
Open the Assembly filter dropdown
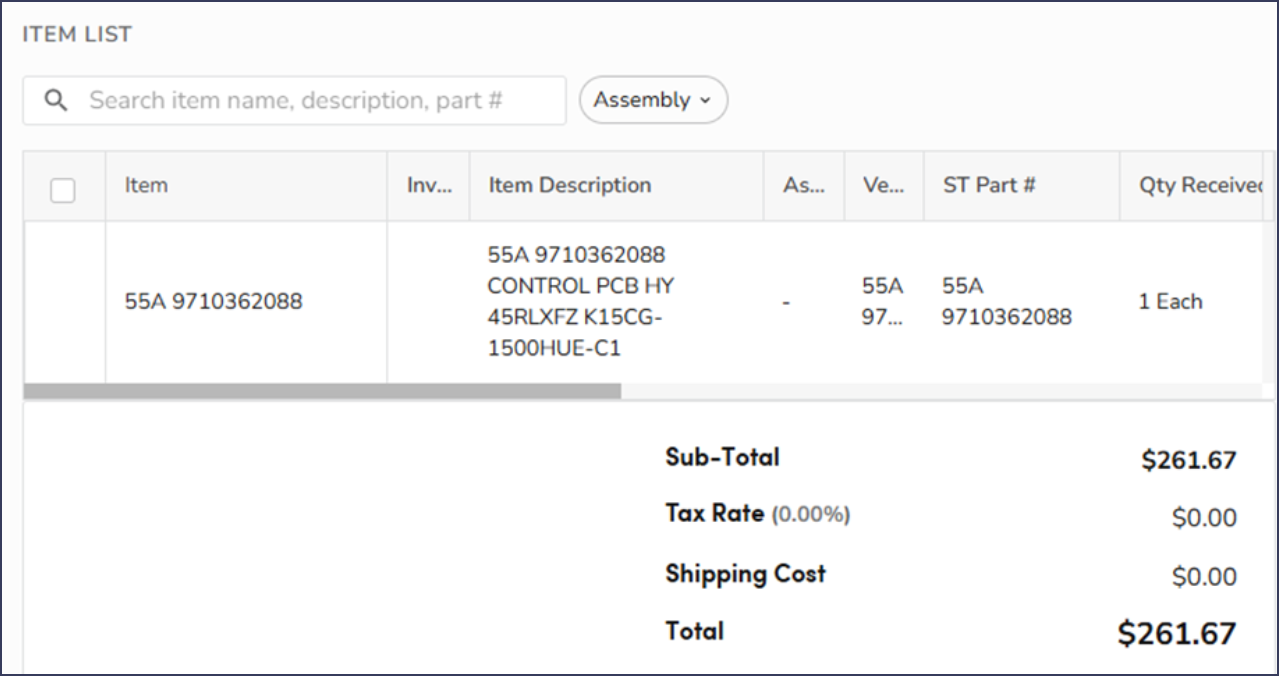point(653,100)
